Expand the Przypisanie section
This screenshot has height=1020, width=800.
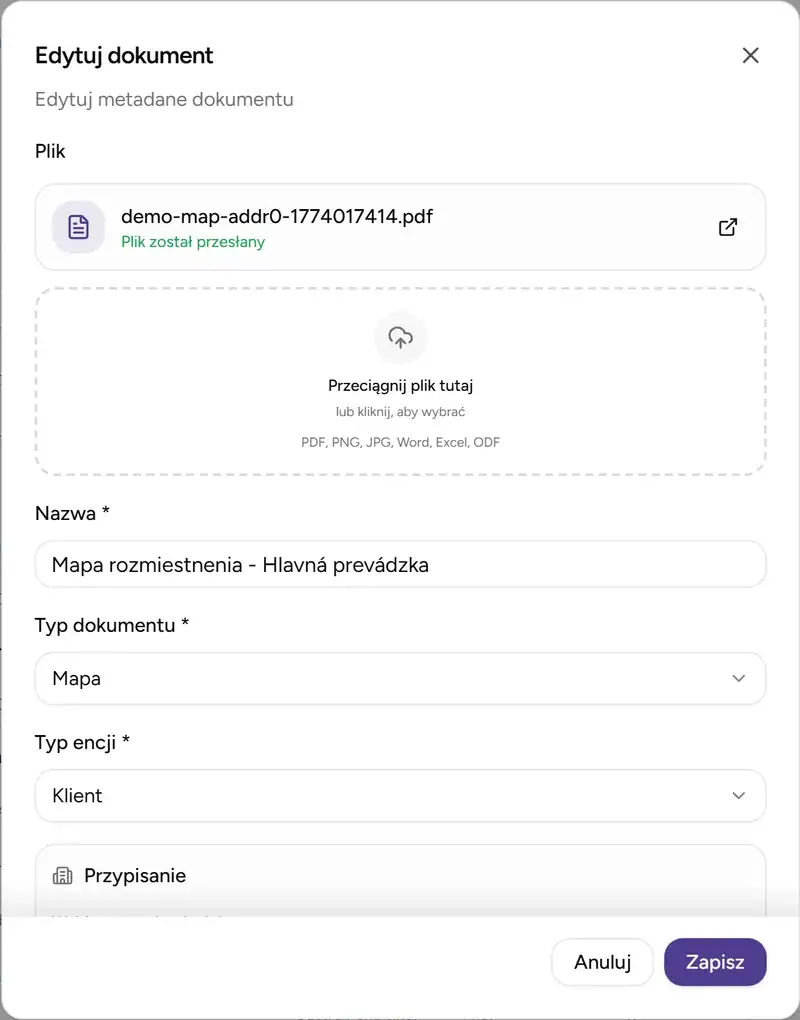point(400,875)
